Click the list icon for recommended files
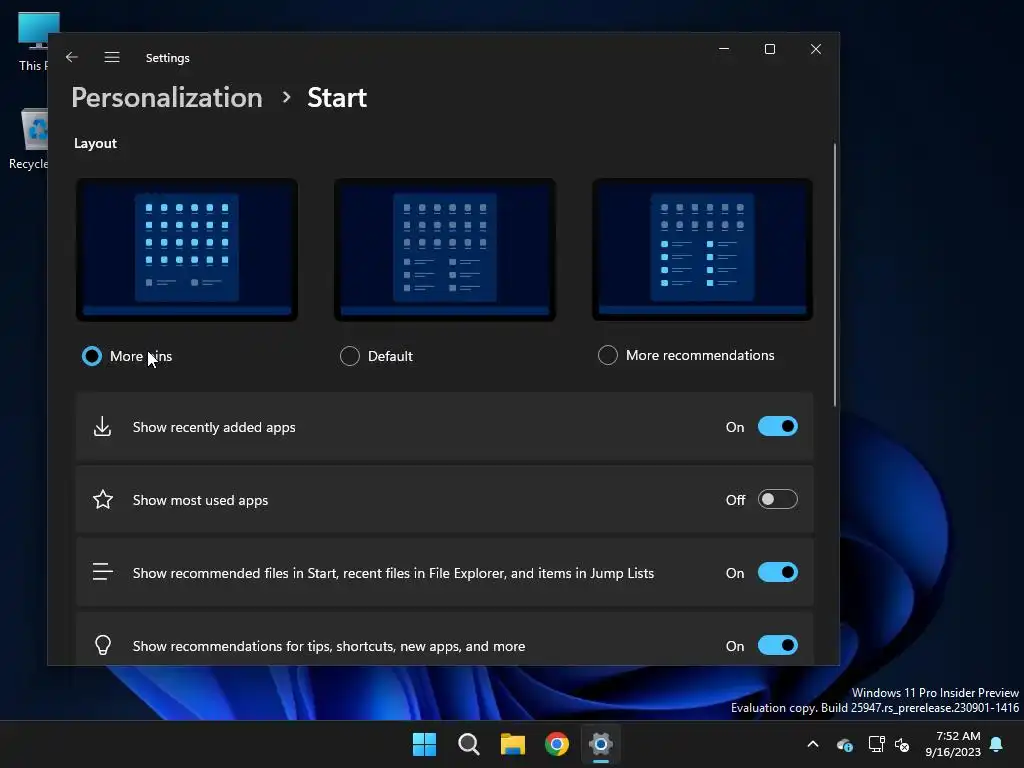 103,572
